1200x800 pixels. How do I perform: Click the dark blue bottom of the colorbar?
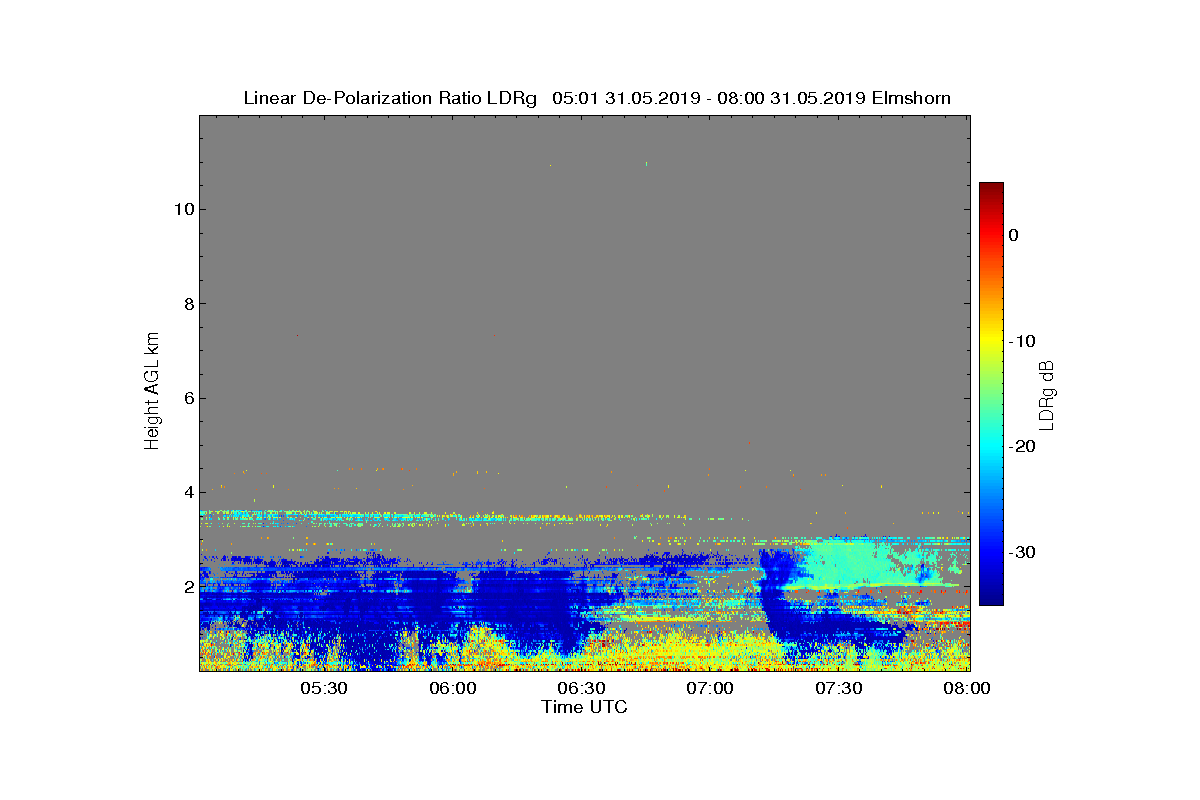point(991,597)
